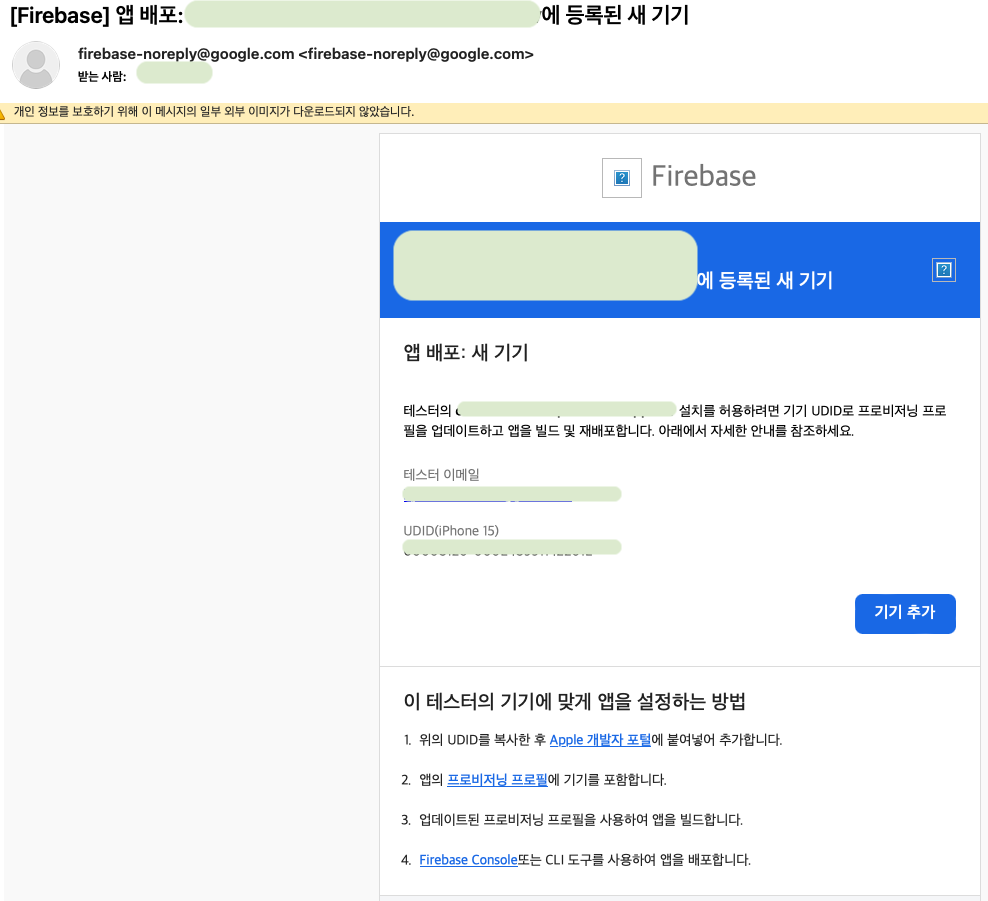Viewport: 988px width, 901px height.
Task: Open the 프로비저닝 프로필 link
Action: (497, 780)
